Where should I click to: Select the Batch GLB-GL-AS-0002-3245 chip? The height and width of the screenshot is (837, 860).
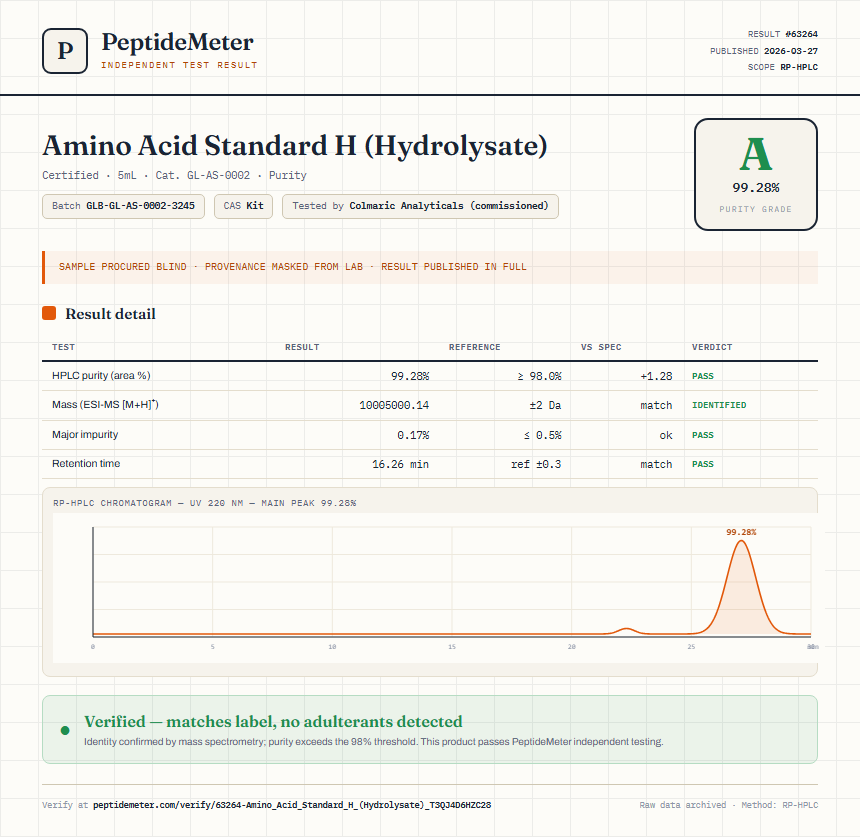(123, 206)
